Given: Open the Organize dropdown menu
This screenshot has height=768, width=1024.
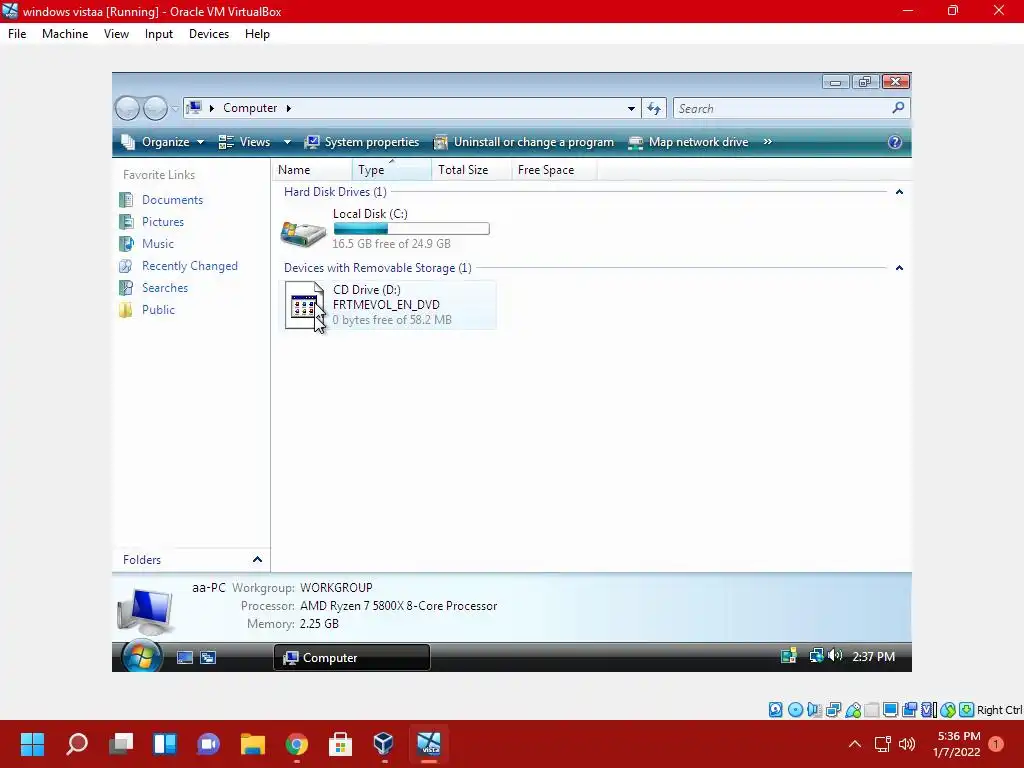Looking at the screenshot, I should (x=163, y=142).
